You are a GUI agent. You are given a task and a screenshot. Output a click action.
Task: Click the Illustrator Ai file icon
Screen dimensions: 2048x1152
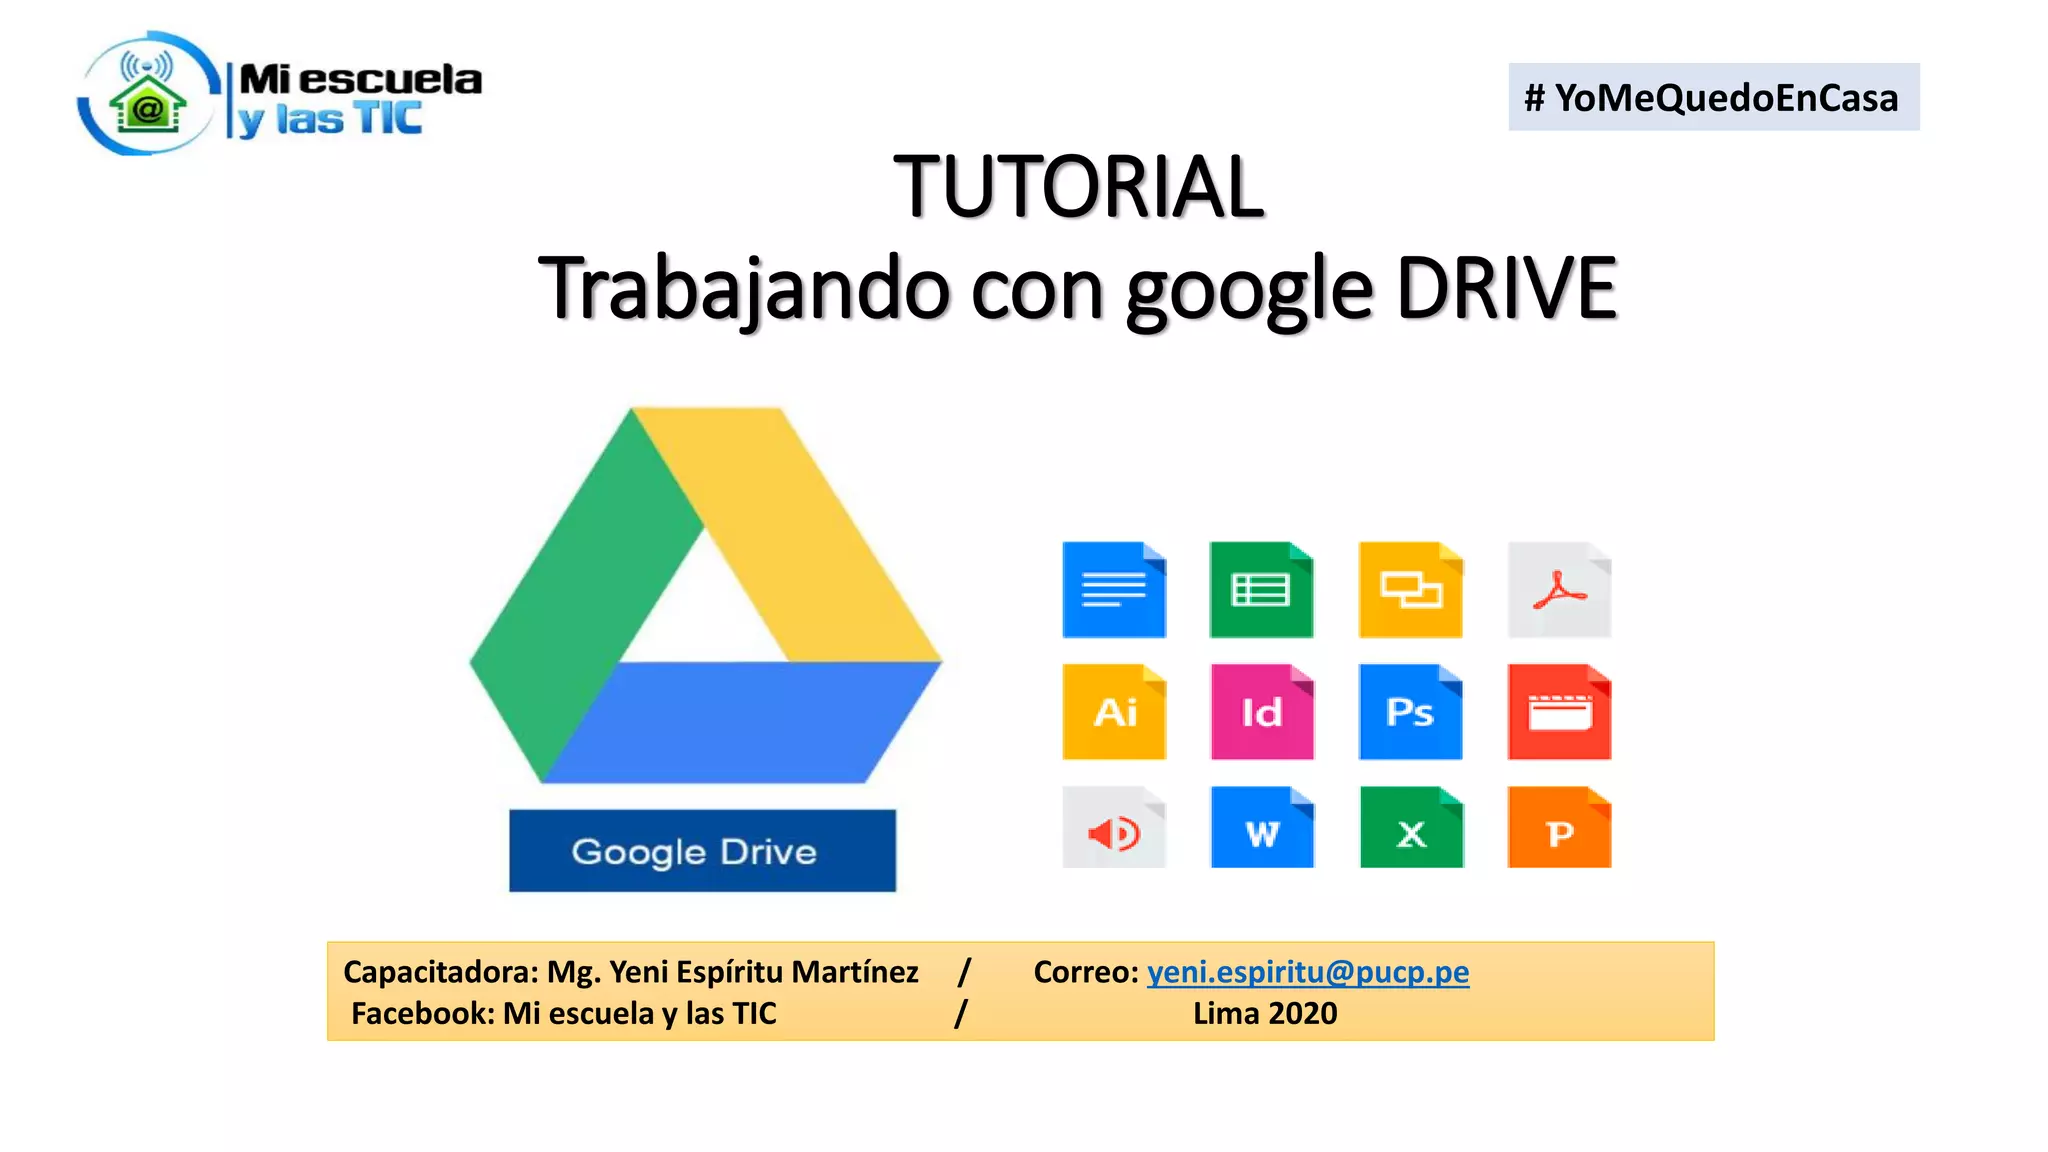1114,712
